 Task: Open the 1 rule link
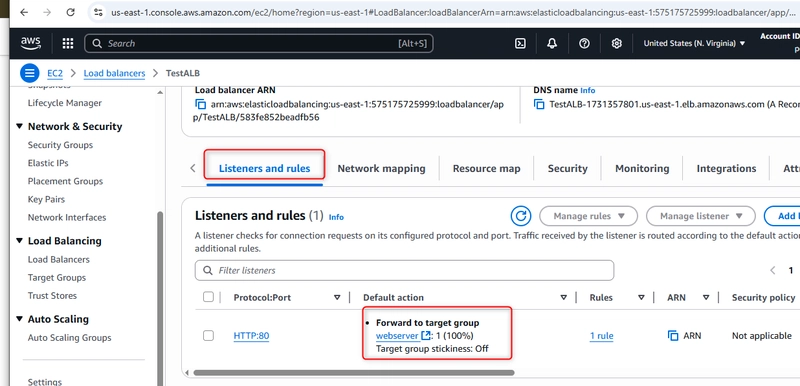601,336
